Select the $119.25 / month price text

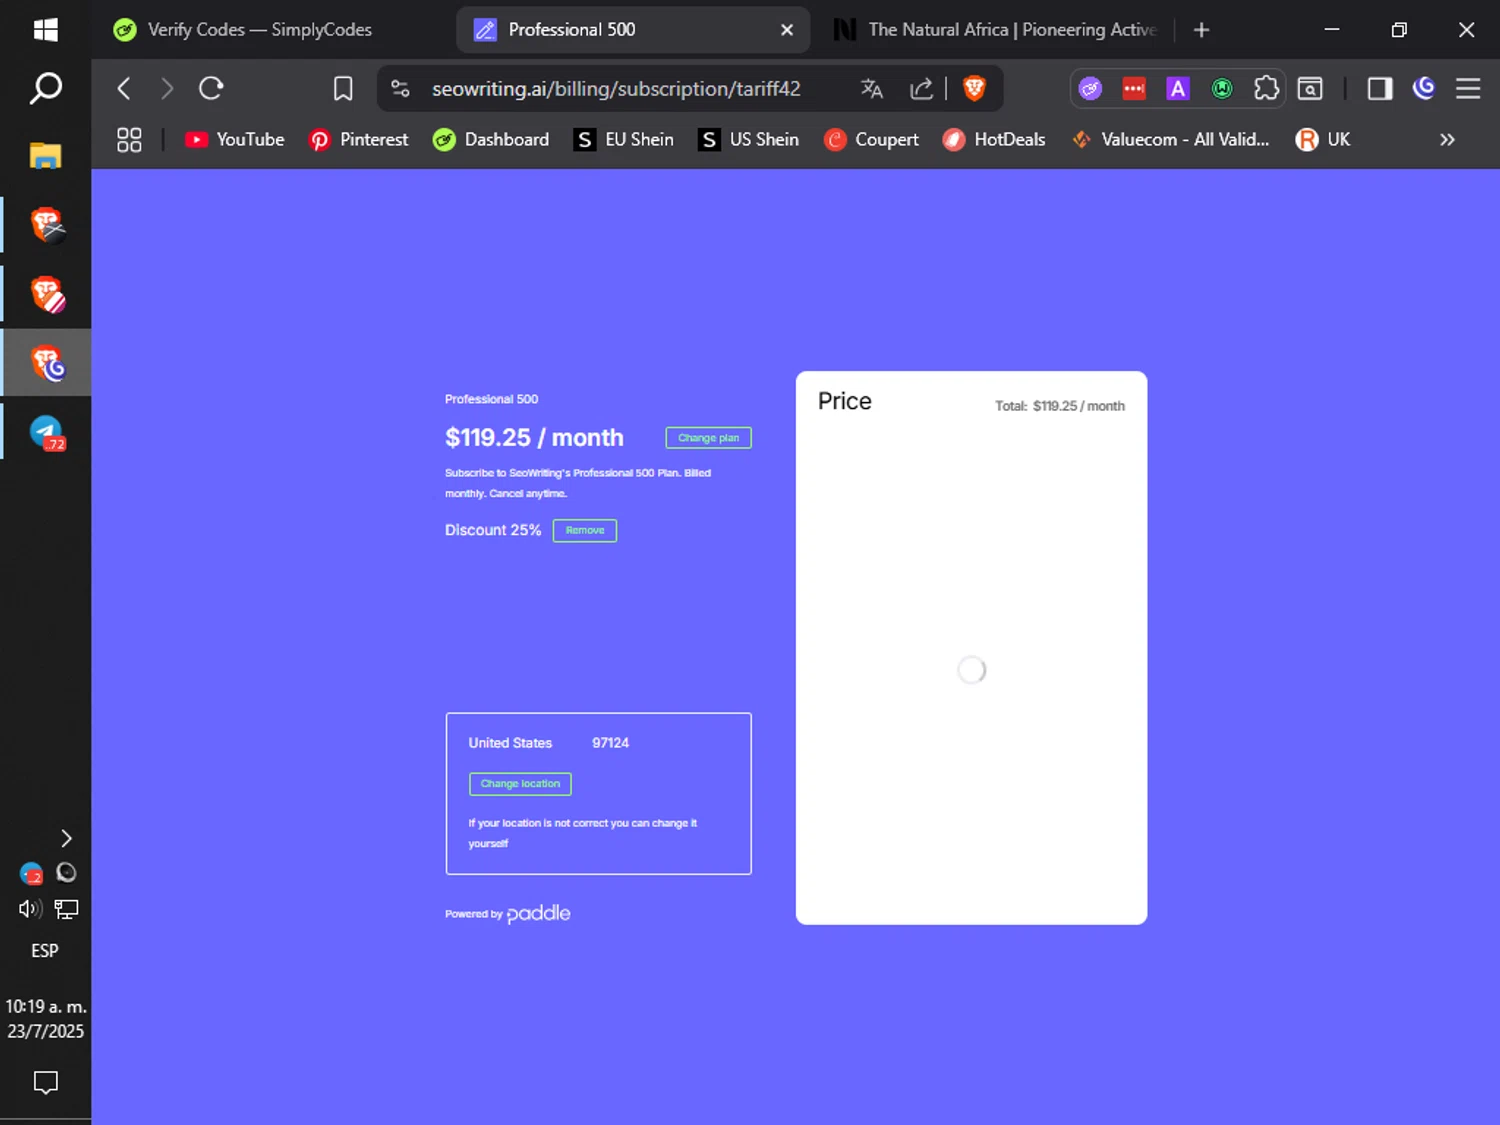coord(534,438)
